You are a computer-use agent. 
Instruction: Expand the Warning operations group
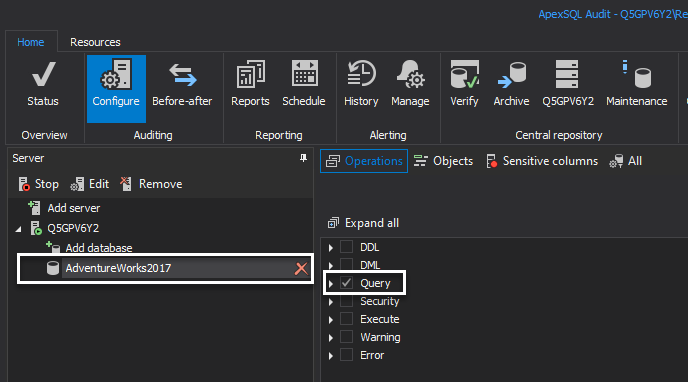tap(331, 338)
